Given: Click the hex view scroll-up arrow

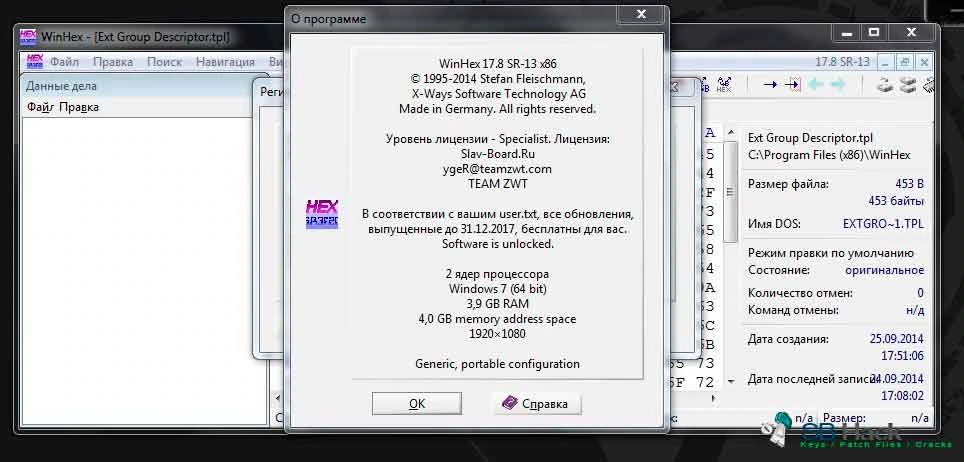Looking at the screenshot, I should click(730, 133).
